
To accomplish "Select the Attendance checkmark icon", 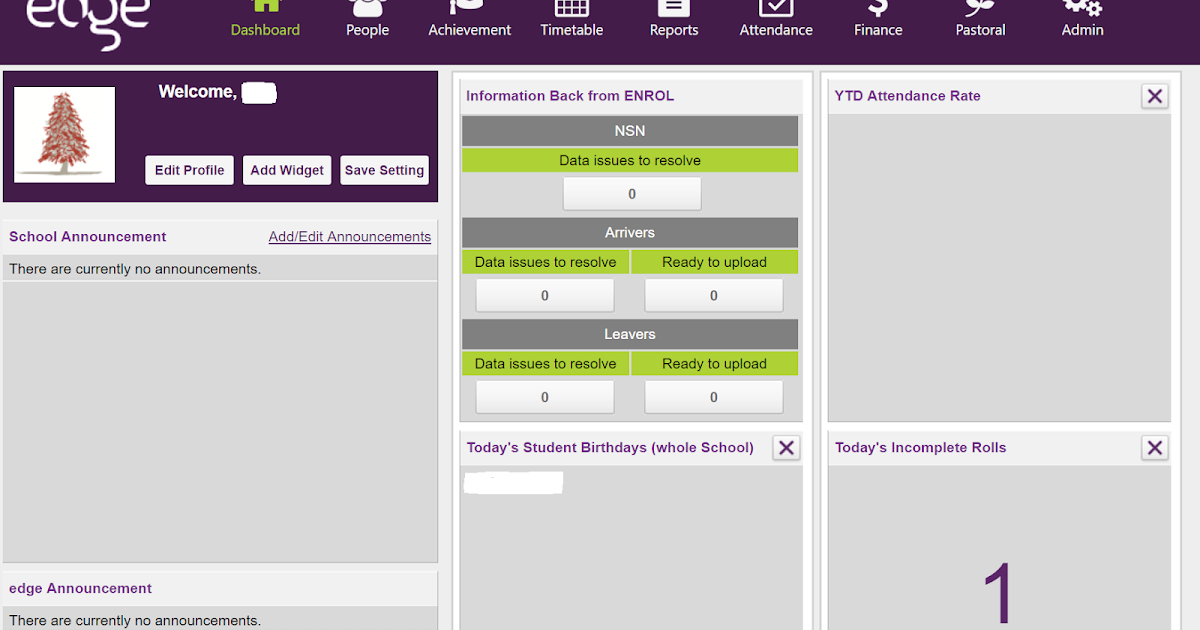I will [x=776, y=7].
